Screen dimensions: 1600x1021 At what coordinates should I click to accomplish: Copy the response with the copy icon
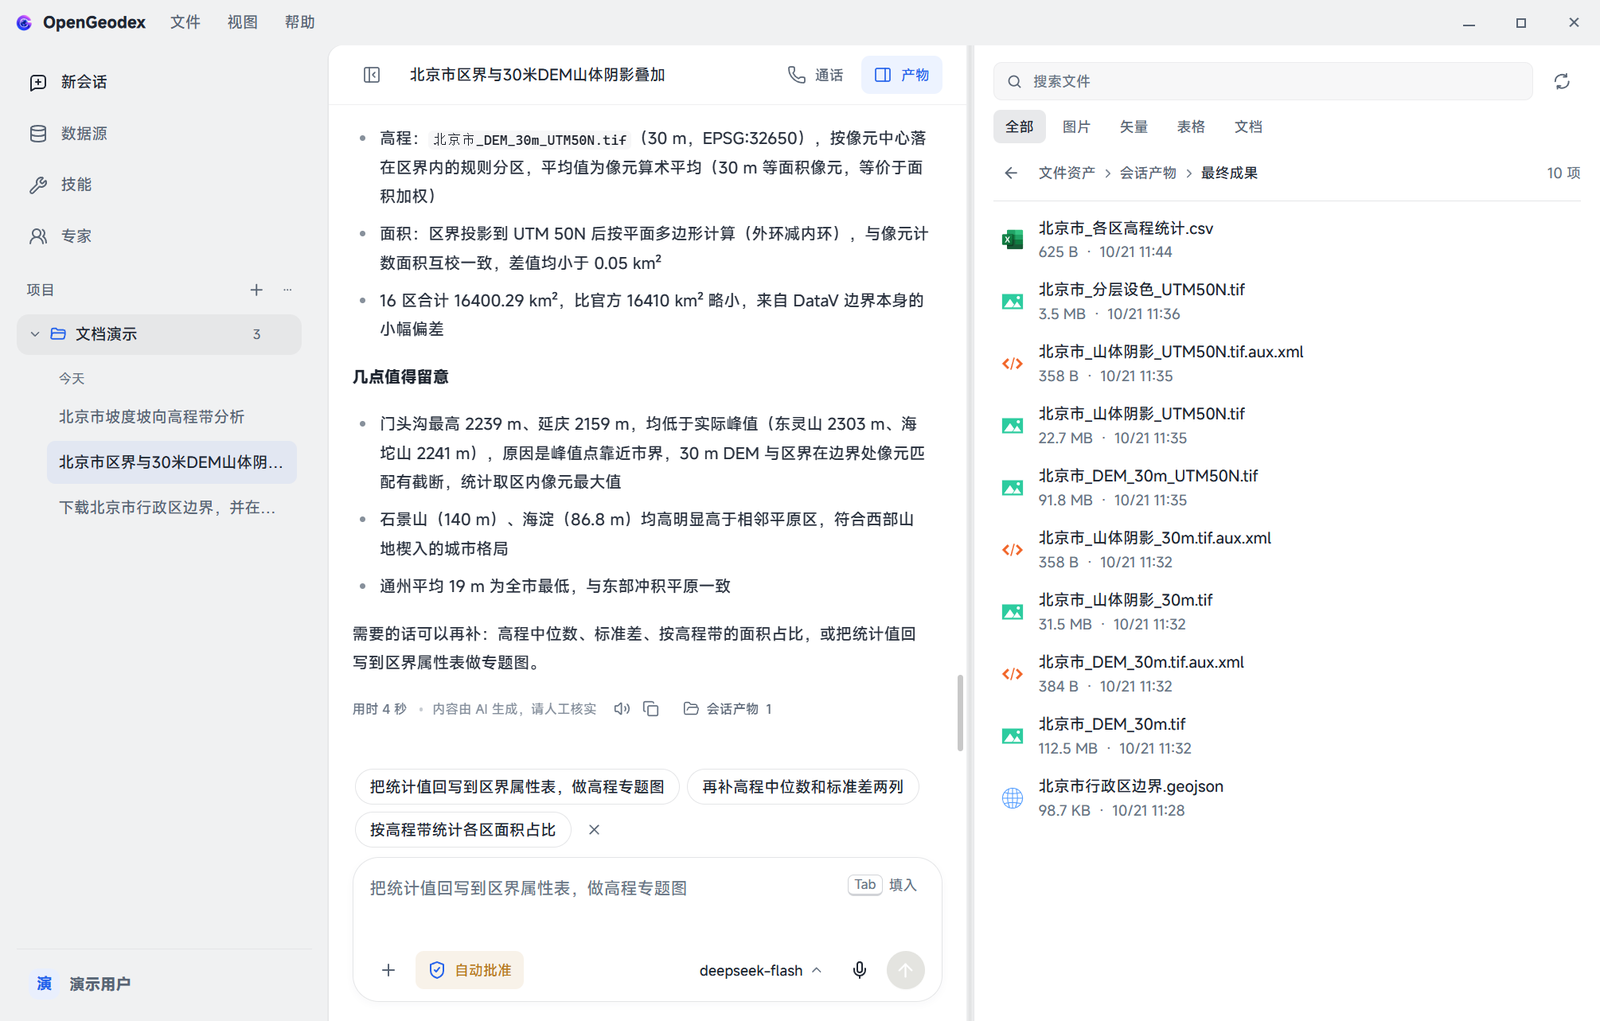point(651,709)
